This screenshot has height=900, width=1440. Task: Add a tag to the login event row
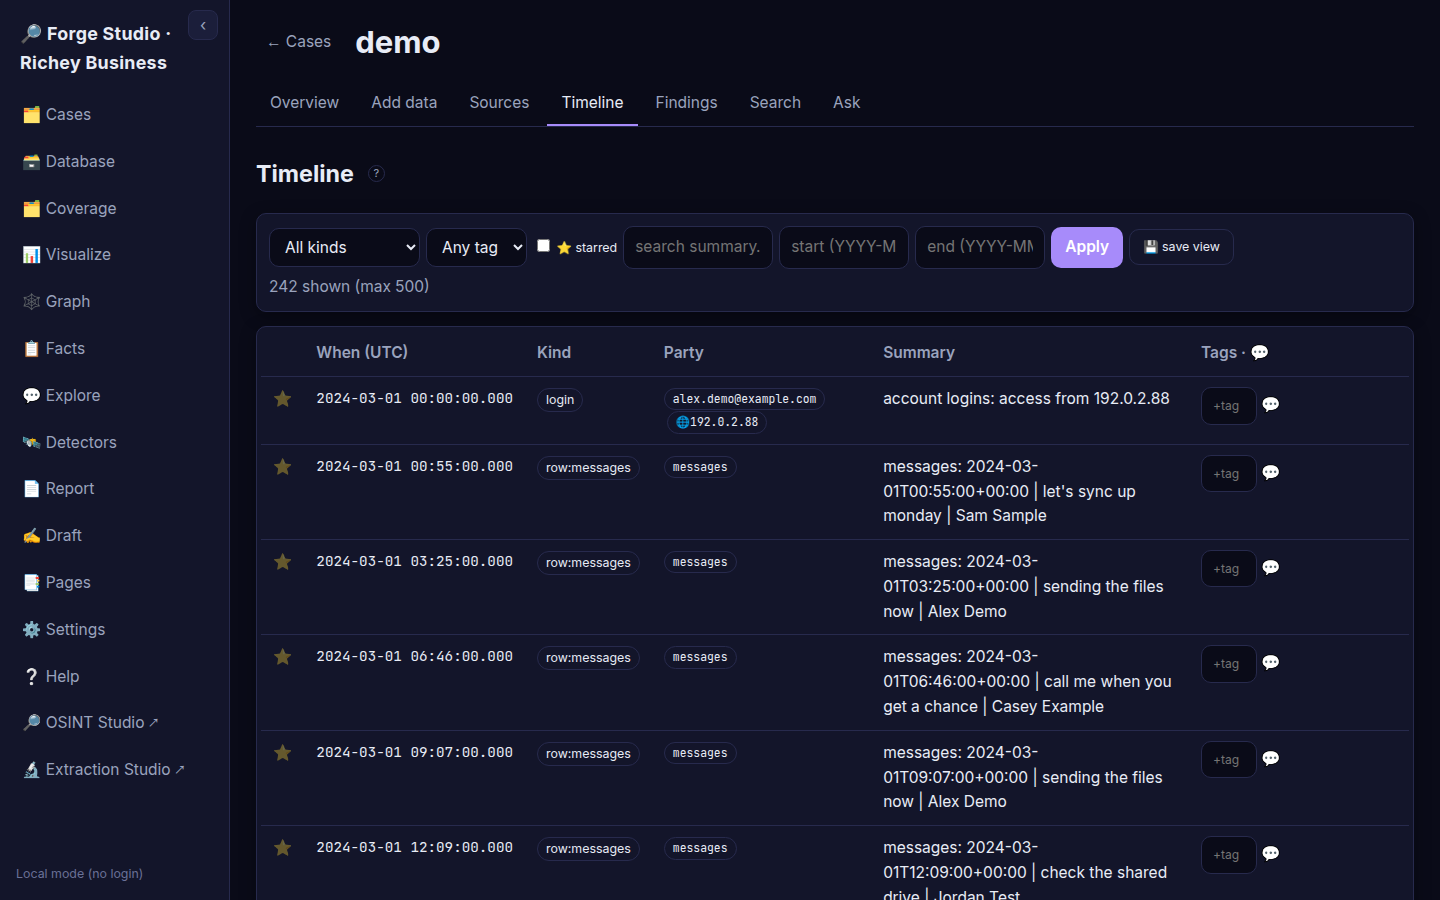(x=1228, y=406)
